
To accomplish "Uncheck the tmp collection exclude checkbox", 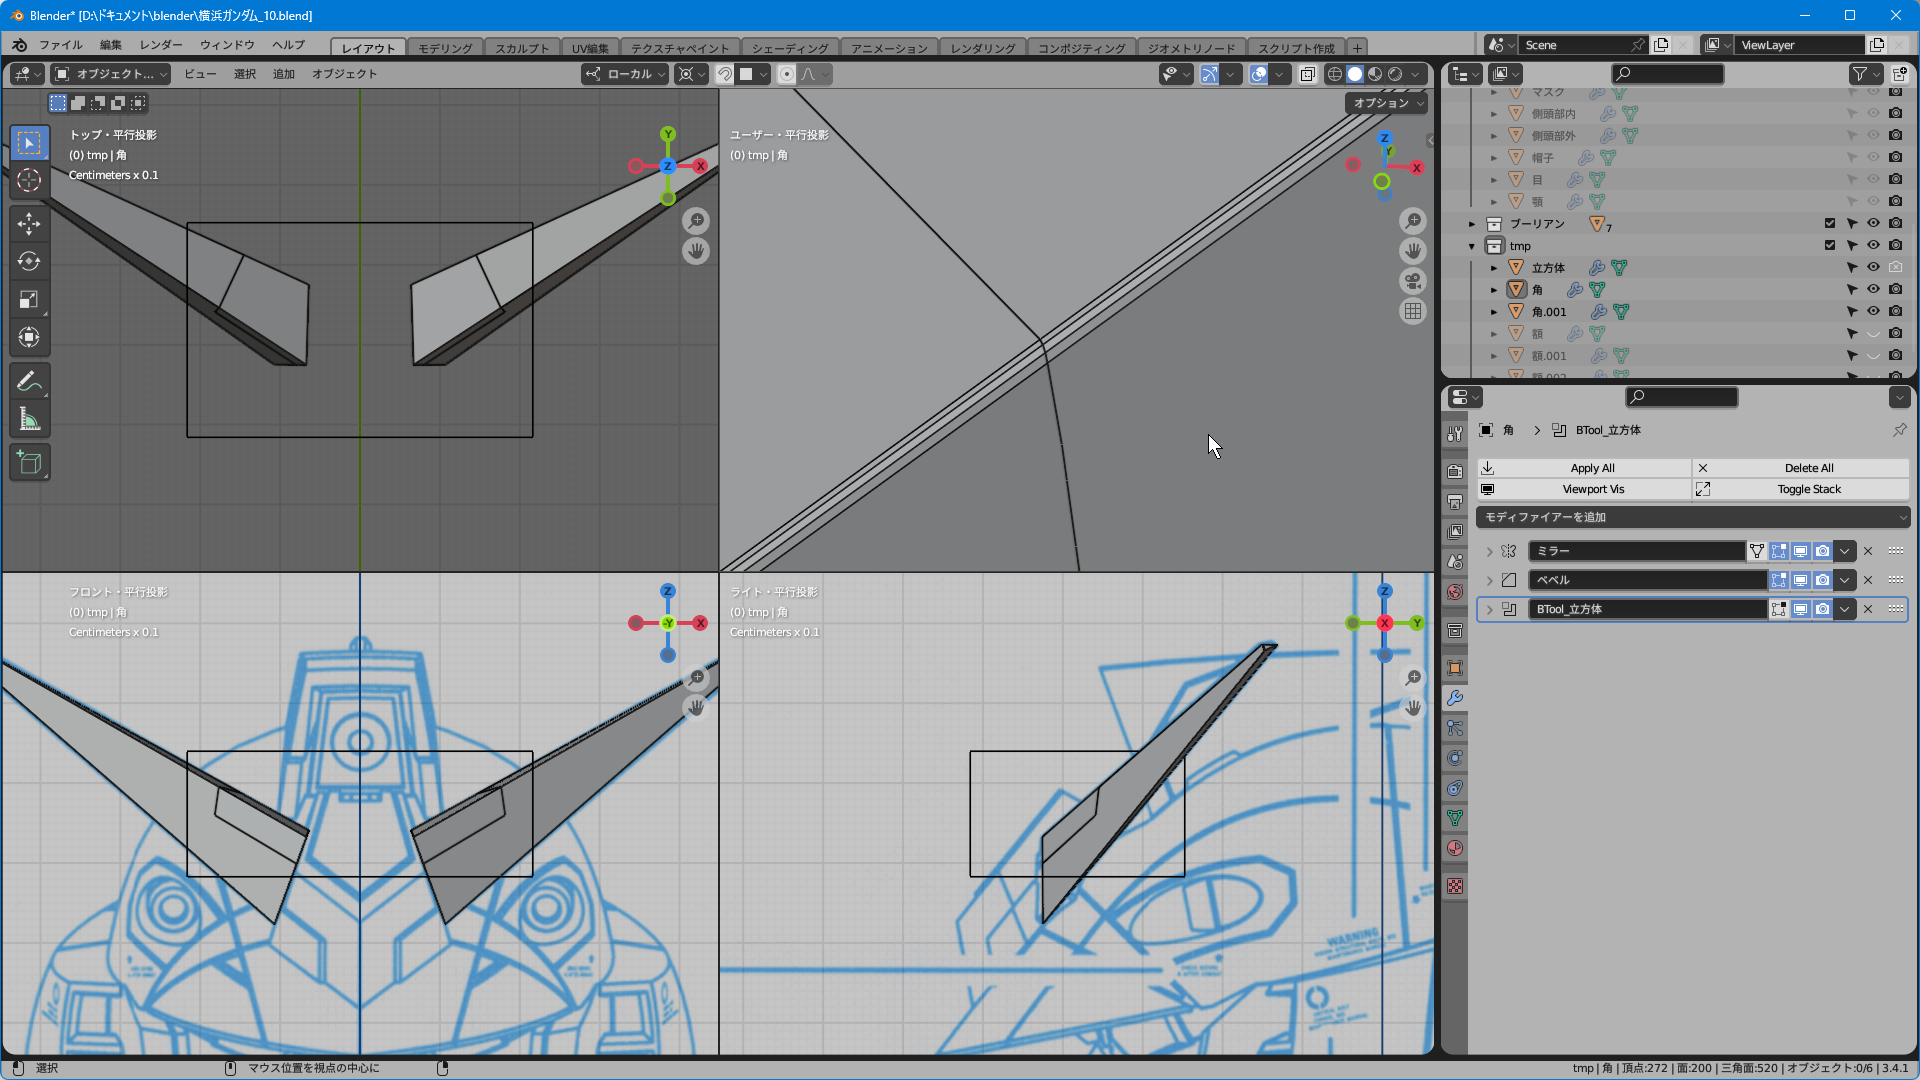I will tap(1829, 245).
